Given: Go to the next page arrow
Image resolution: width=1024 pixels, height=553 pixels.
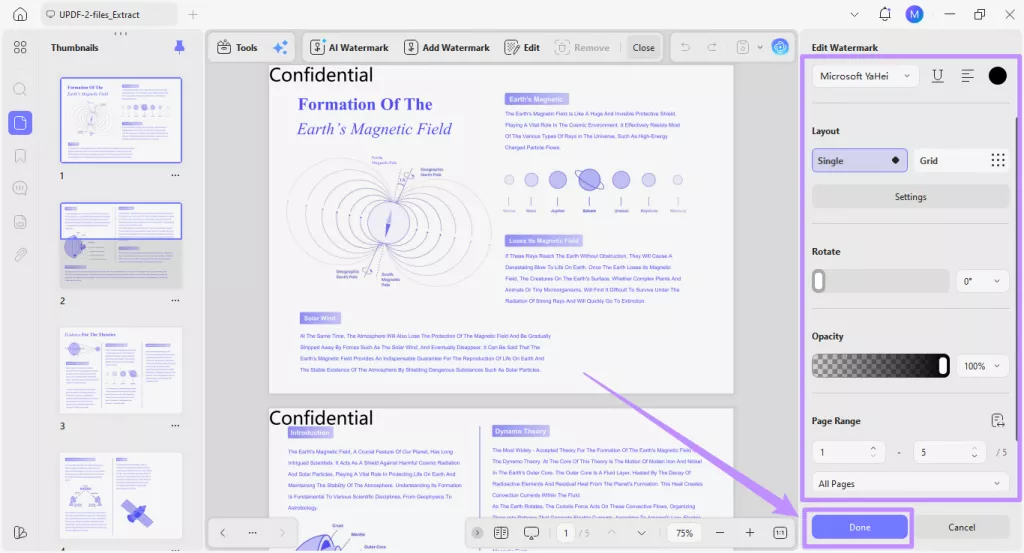Looking at the screenshot, I should click(641, 533).
